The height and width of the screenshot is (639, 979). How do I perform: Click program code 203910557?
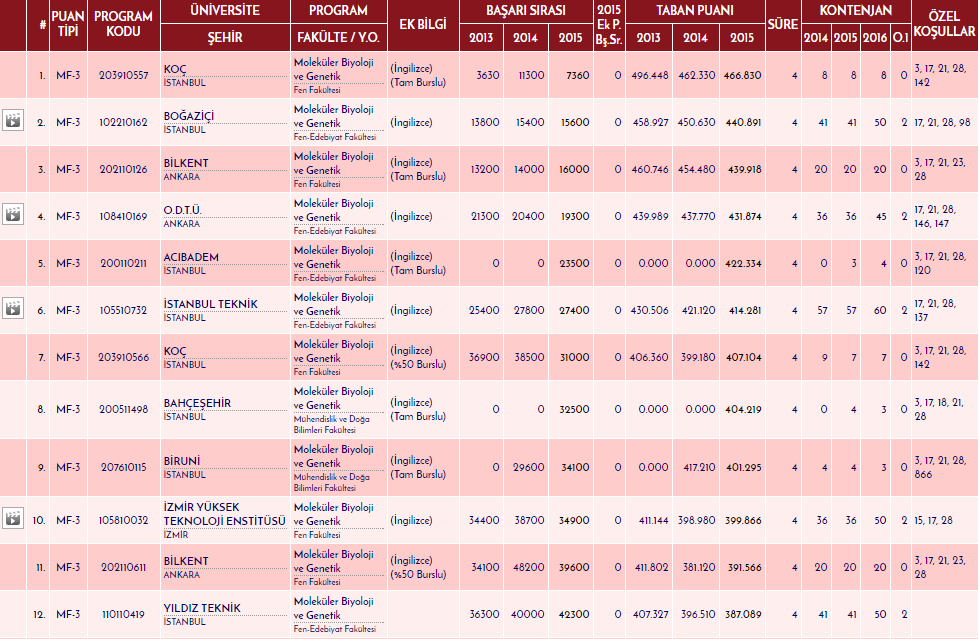point(124,75)
